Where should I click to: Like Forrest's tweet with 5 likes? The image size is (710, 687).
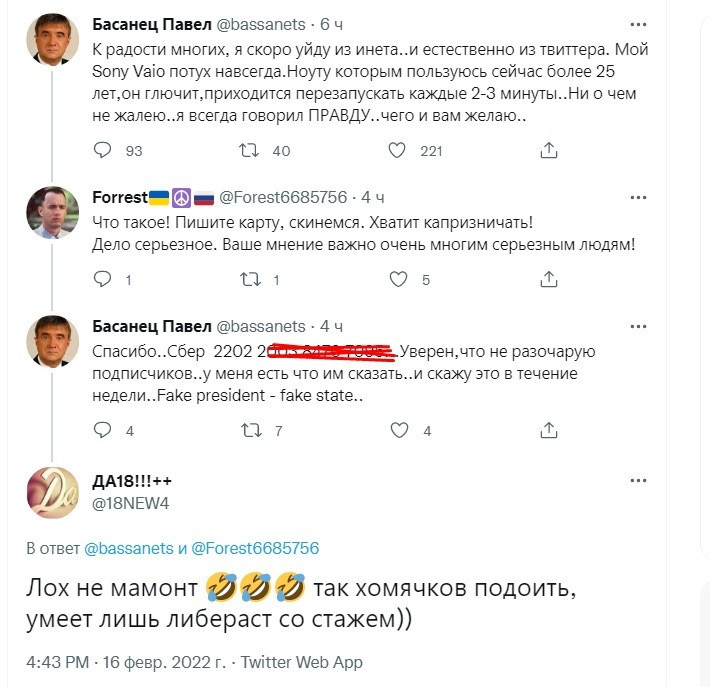pos(397,280)
